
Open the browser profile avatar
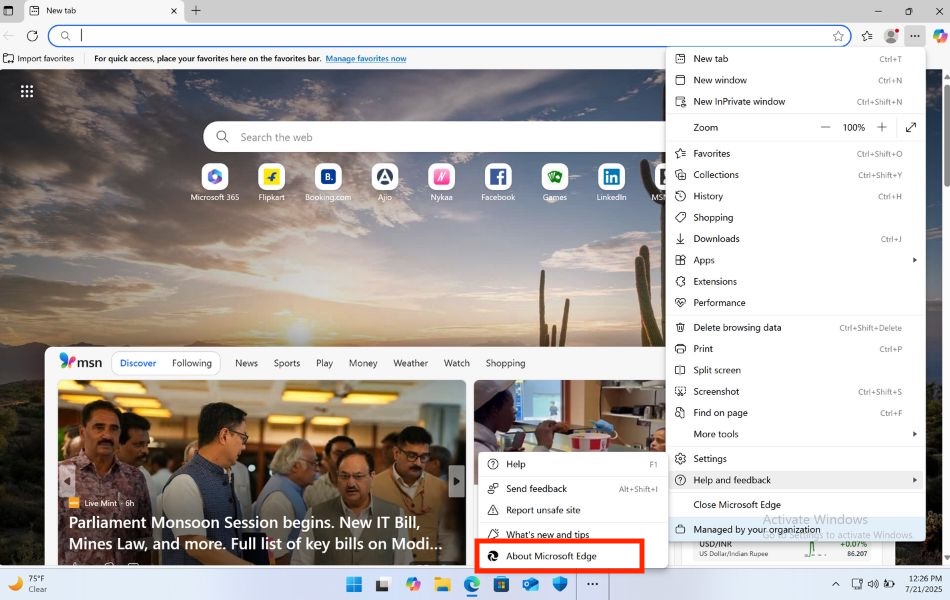(891, 35)
